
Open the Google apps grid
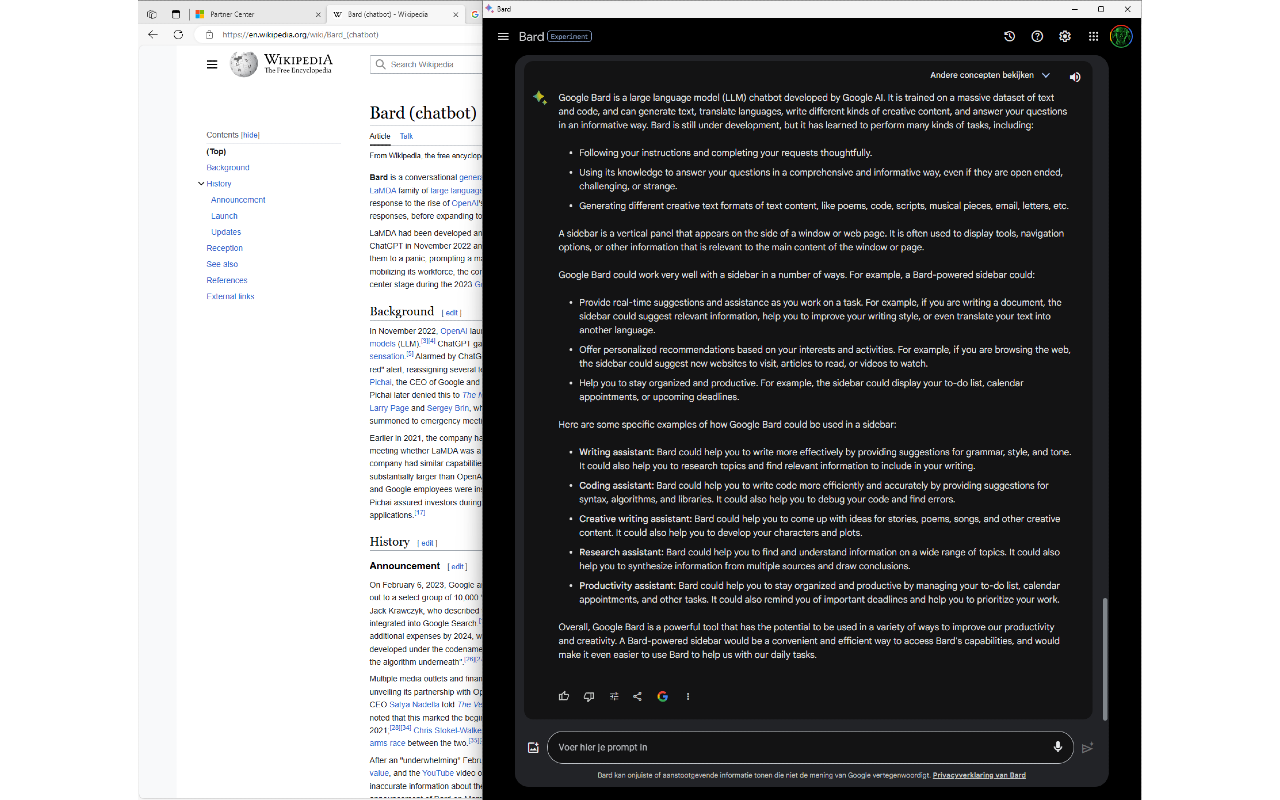click(x=1093, y=37)
